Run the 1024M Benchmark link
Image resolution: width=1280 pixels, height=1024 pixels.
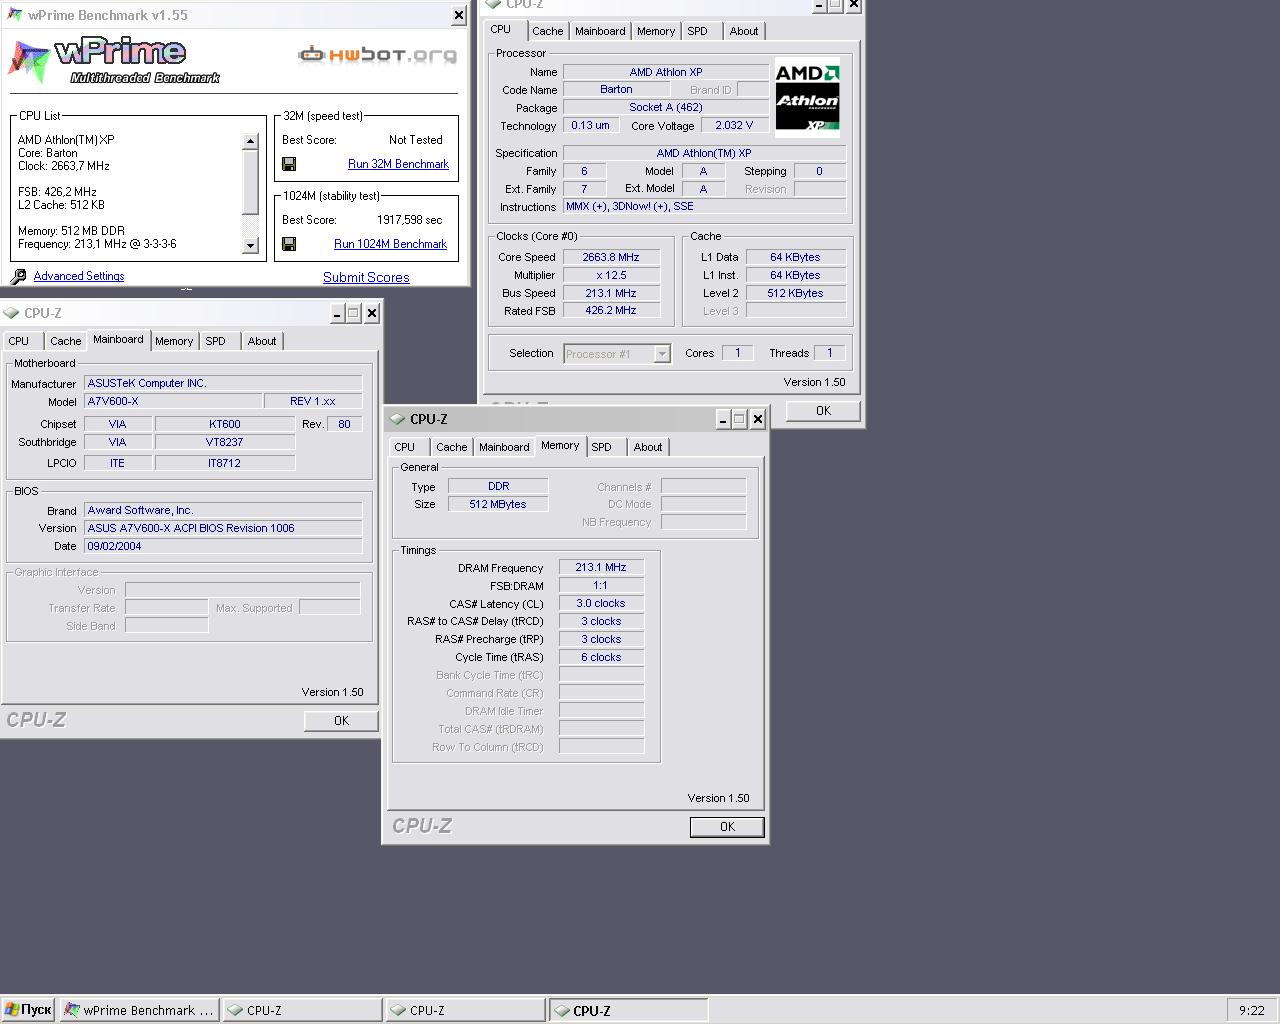tap(390, 244)
